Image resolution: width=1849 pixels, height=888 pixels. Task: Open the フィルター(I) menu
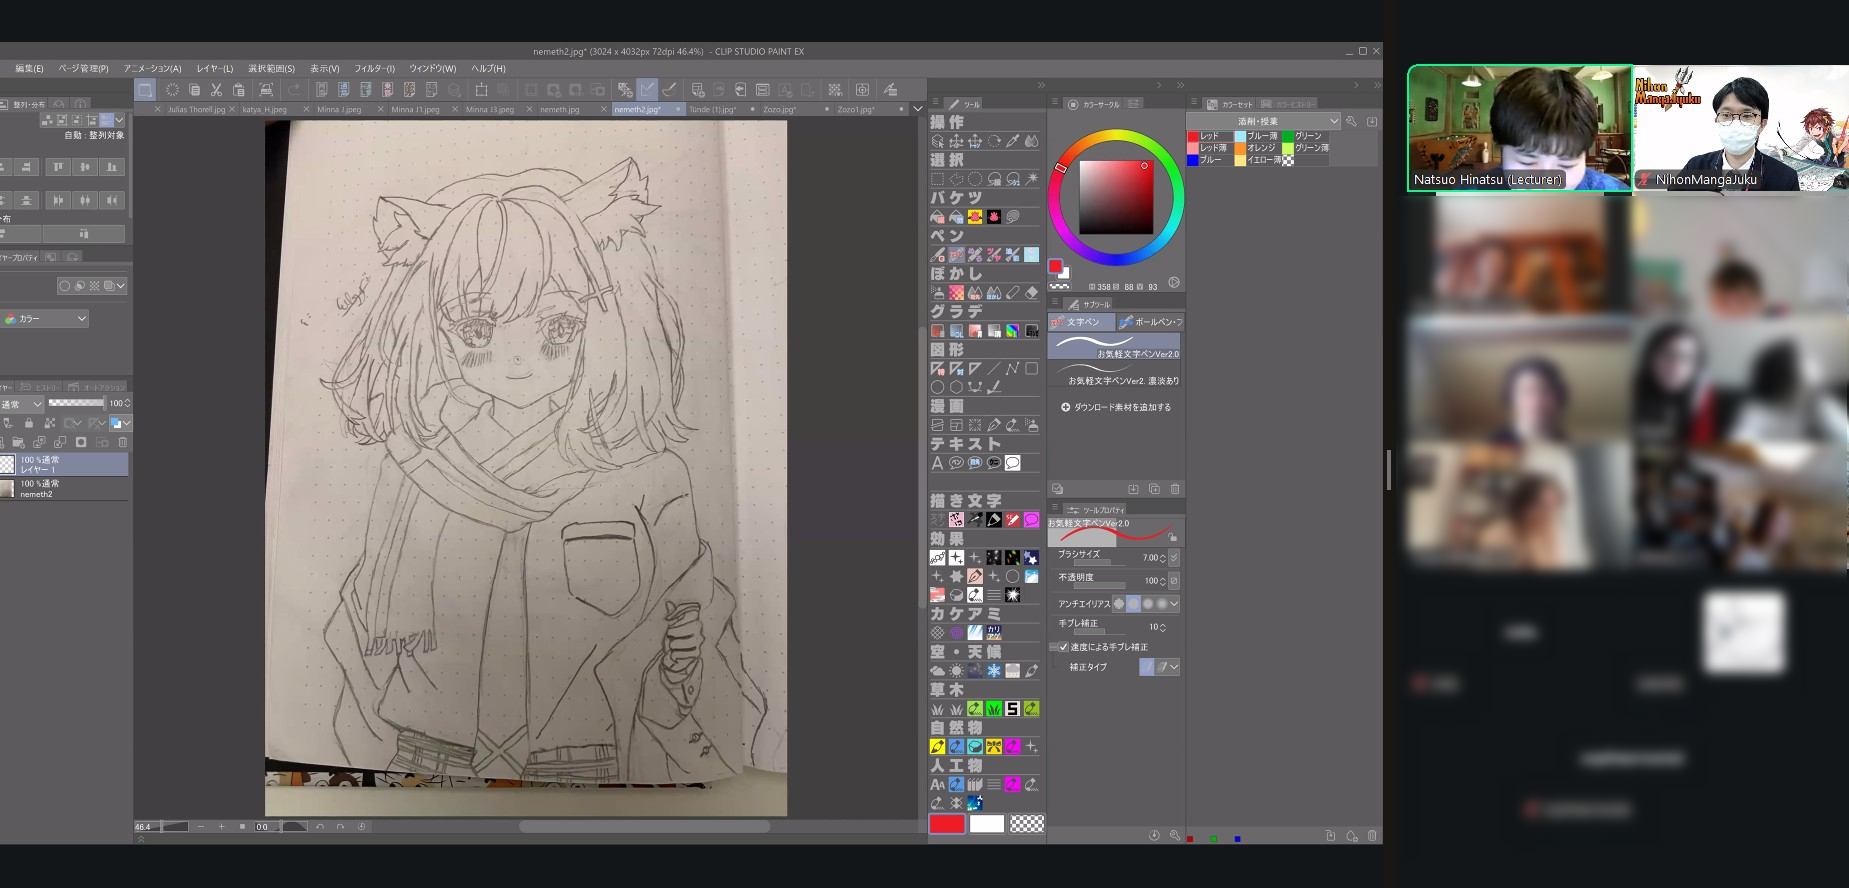point(374,69)
